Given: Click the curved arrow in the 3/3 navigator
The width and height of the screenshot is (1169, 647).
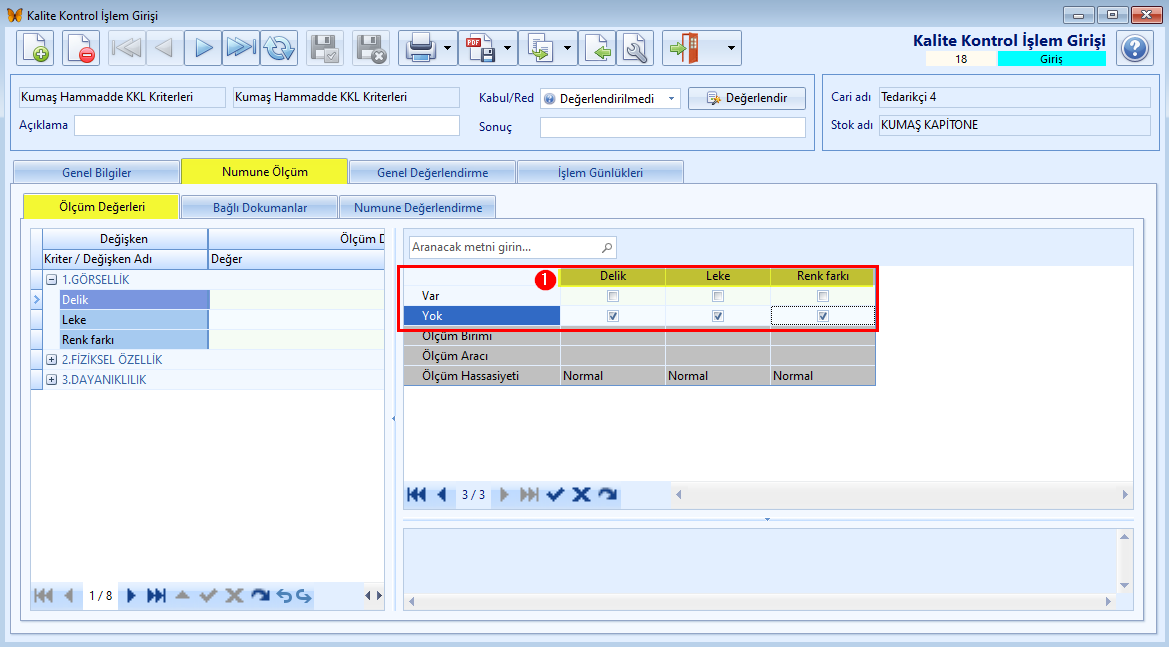Looking at the screenshot, I should [608, 494].
